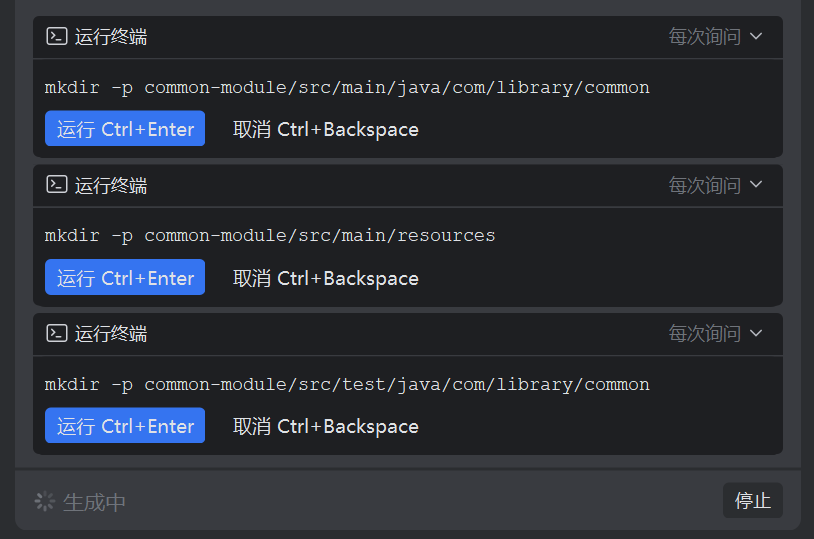Click the 生成中 loading spinner icon

pos(45,502)
